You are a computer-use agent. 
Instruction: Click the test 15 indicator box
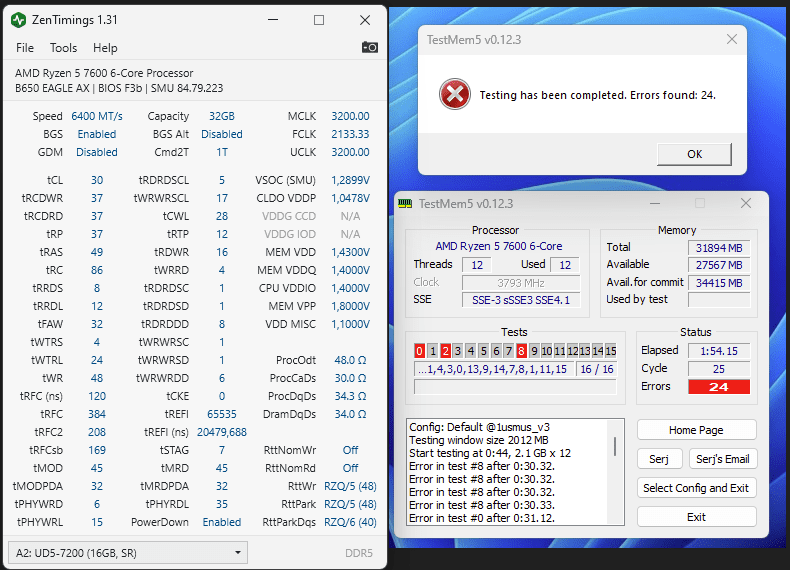(611, 351)
